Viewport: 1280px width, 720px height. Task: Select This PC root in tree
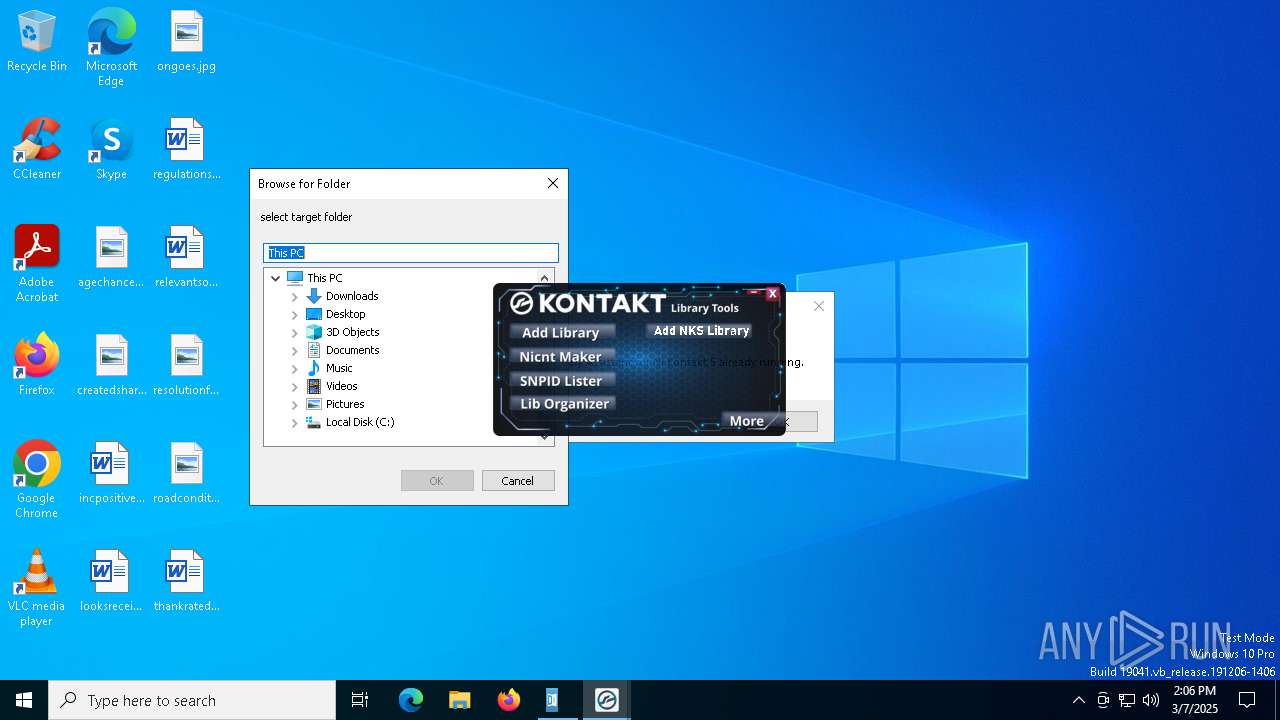325,278
